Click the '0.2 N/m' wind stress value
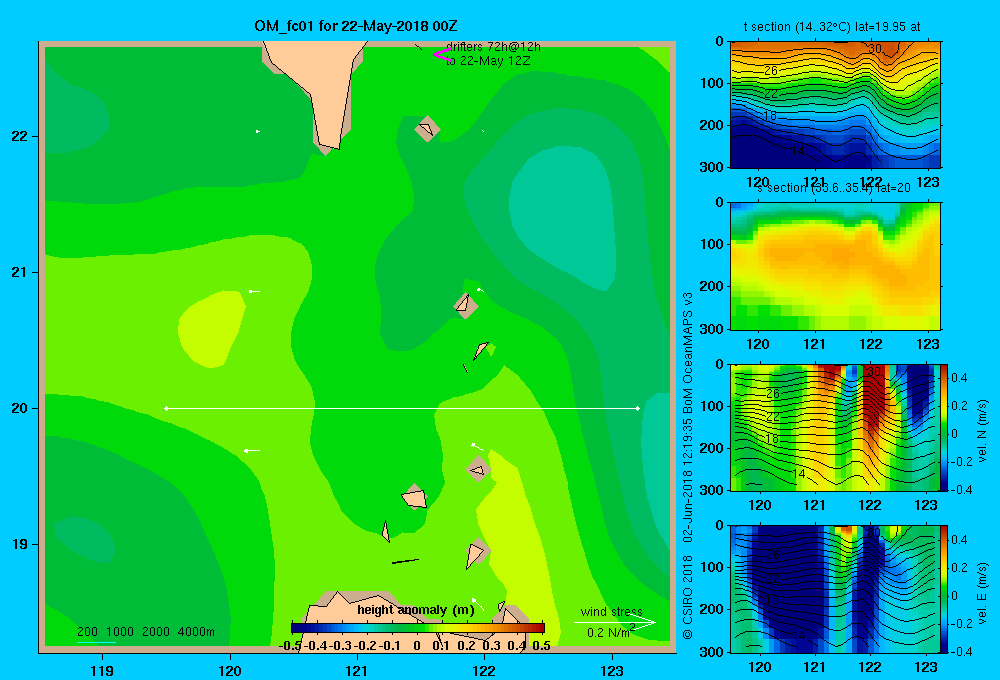 click(608, 633)
